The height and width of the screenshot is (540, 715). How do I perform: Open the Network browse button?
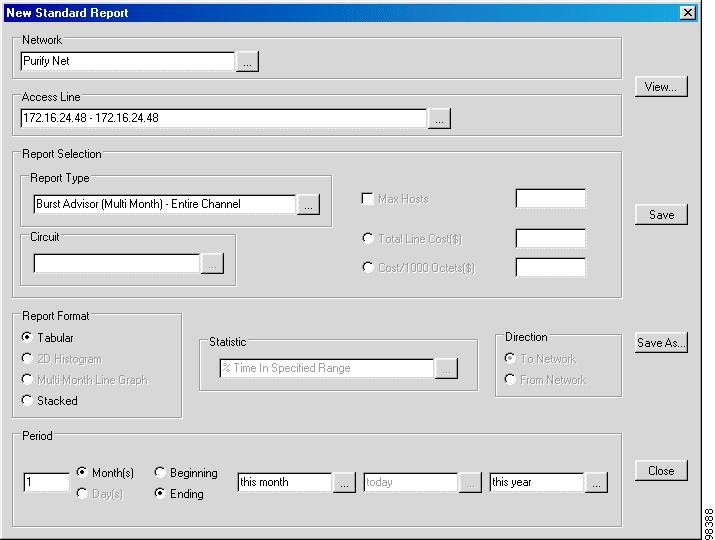coord(247,61)
